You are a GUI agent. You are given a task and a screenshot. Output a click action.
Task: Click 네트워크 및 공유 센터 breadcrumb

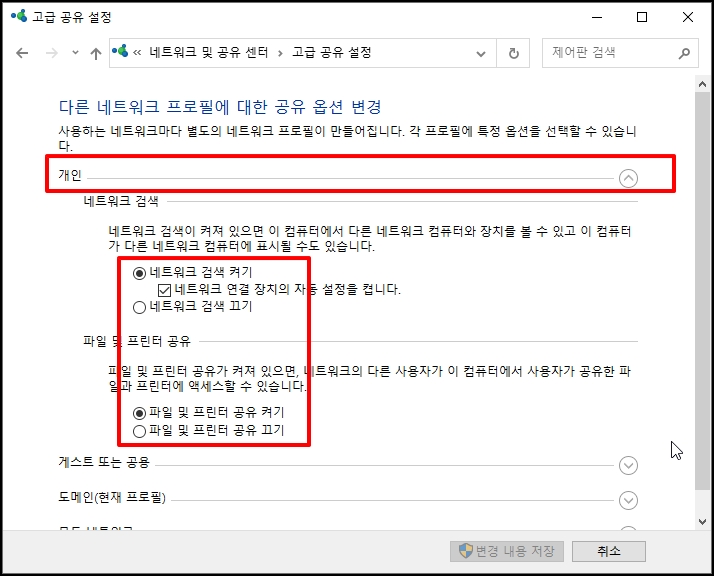209,52
